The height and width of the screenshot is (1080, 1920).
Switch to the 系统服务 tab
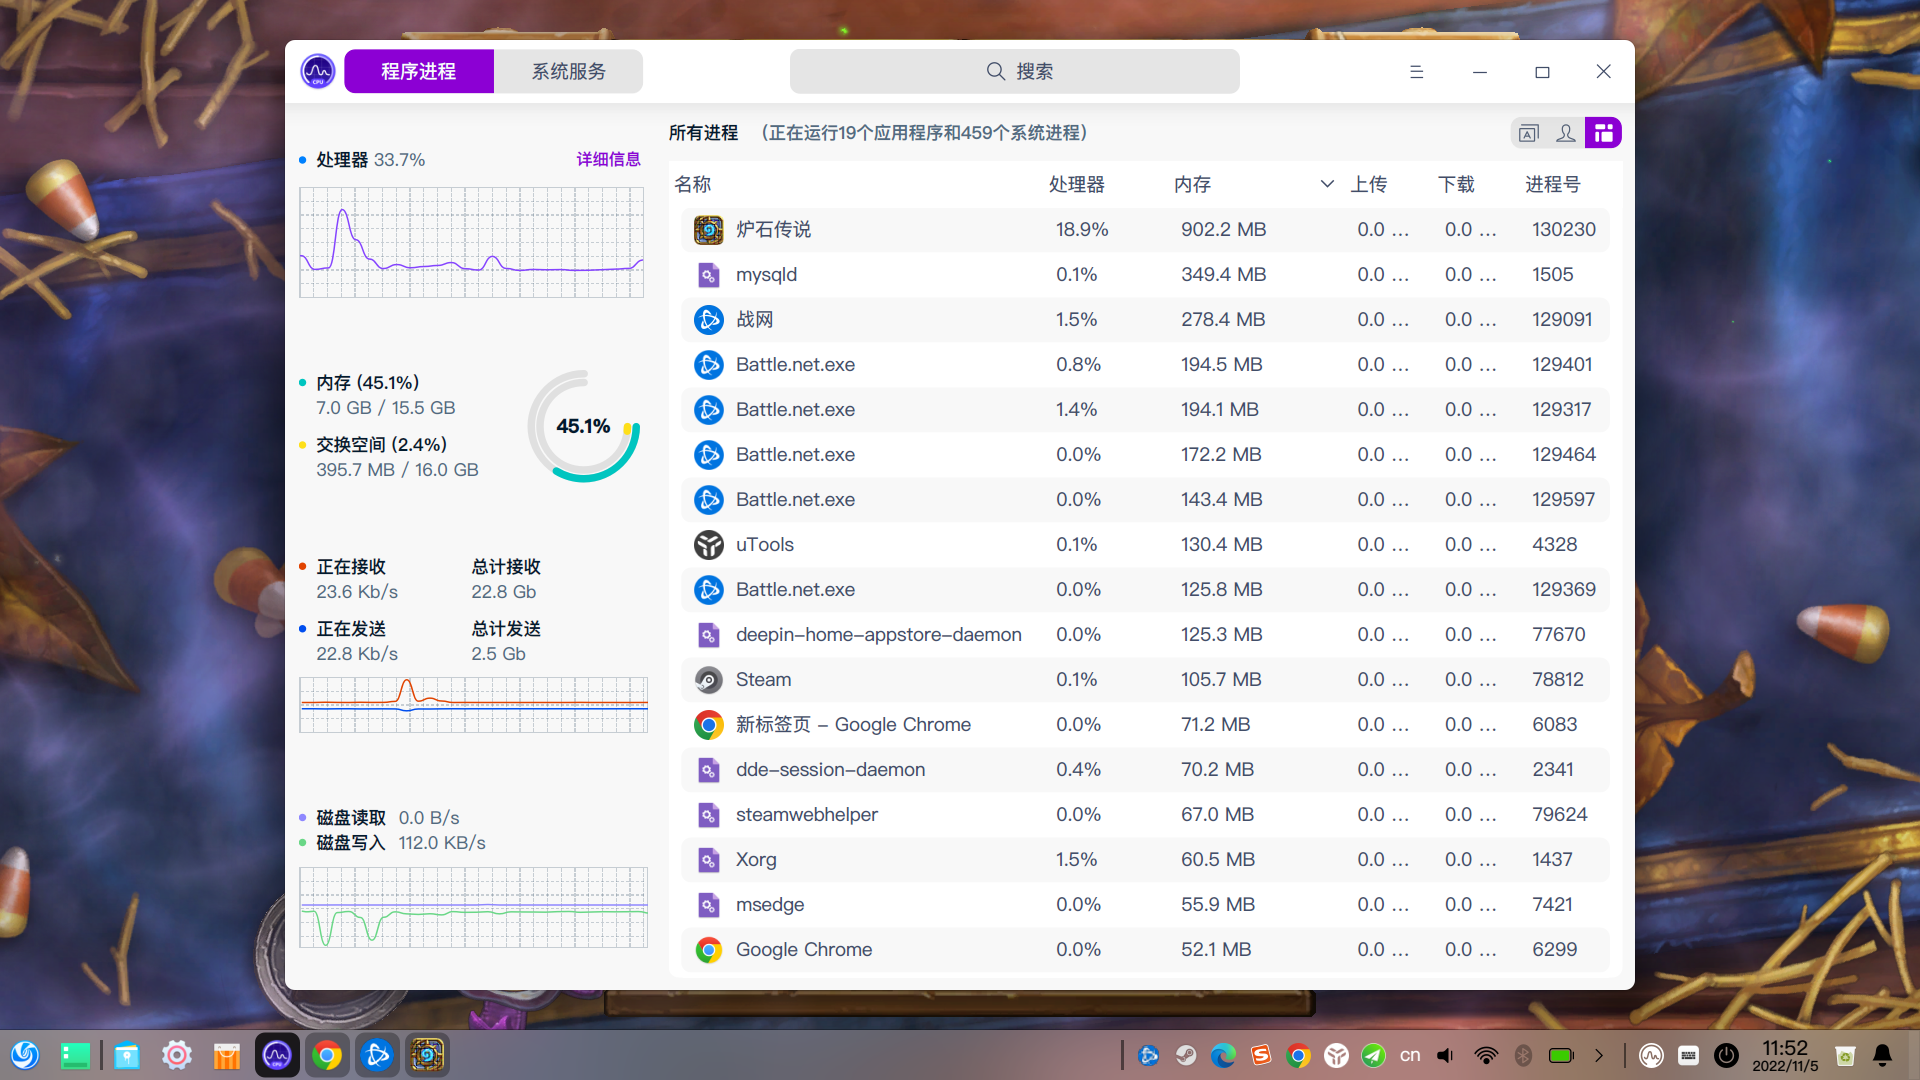[x=567, y=71]
